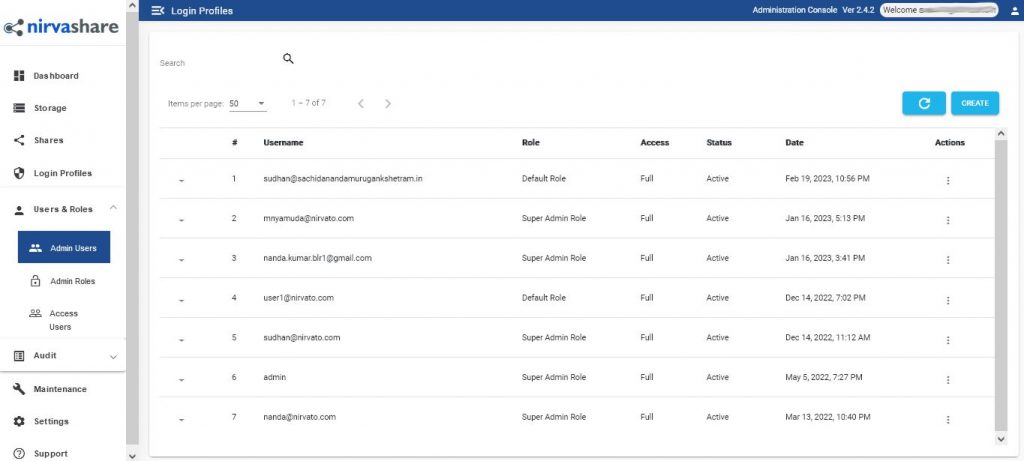Click the '1 – 7 of 7' pagination text
This screenshot has width=1024, height=461.
(x=308, y=103)
